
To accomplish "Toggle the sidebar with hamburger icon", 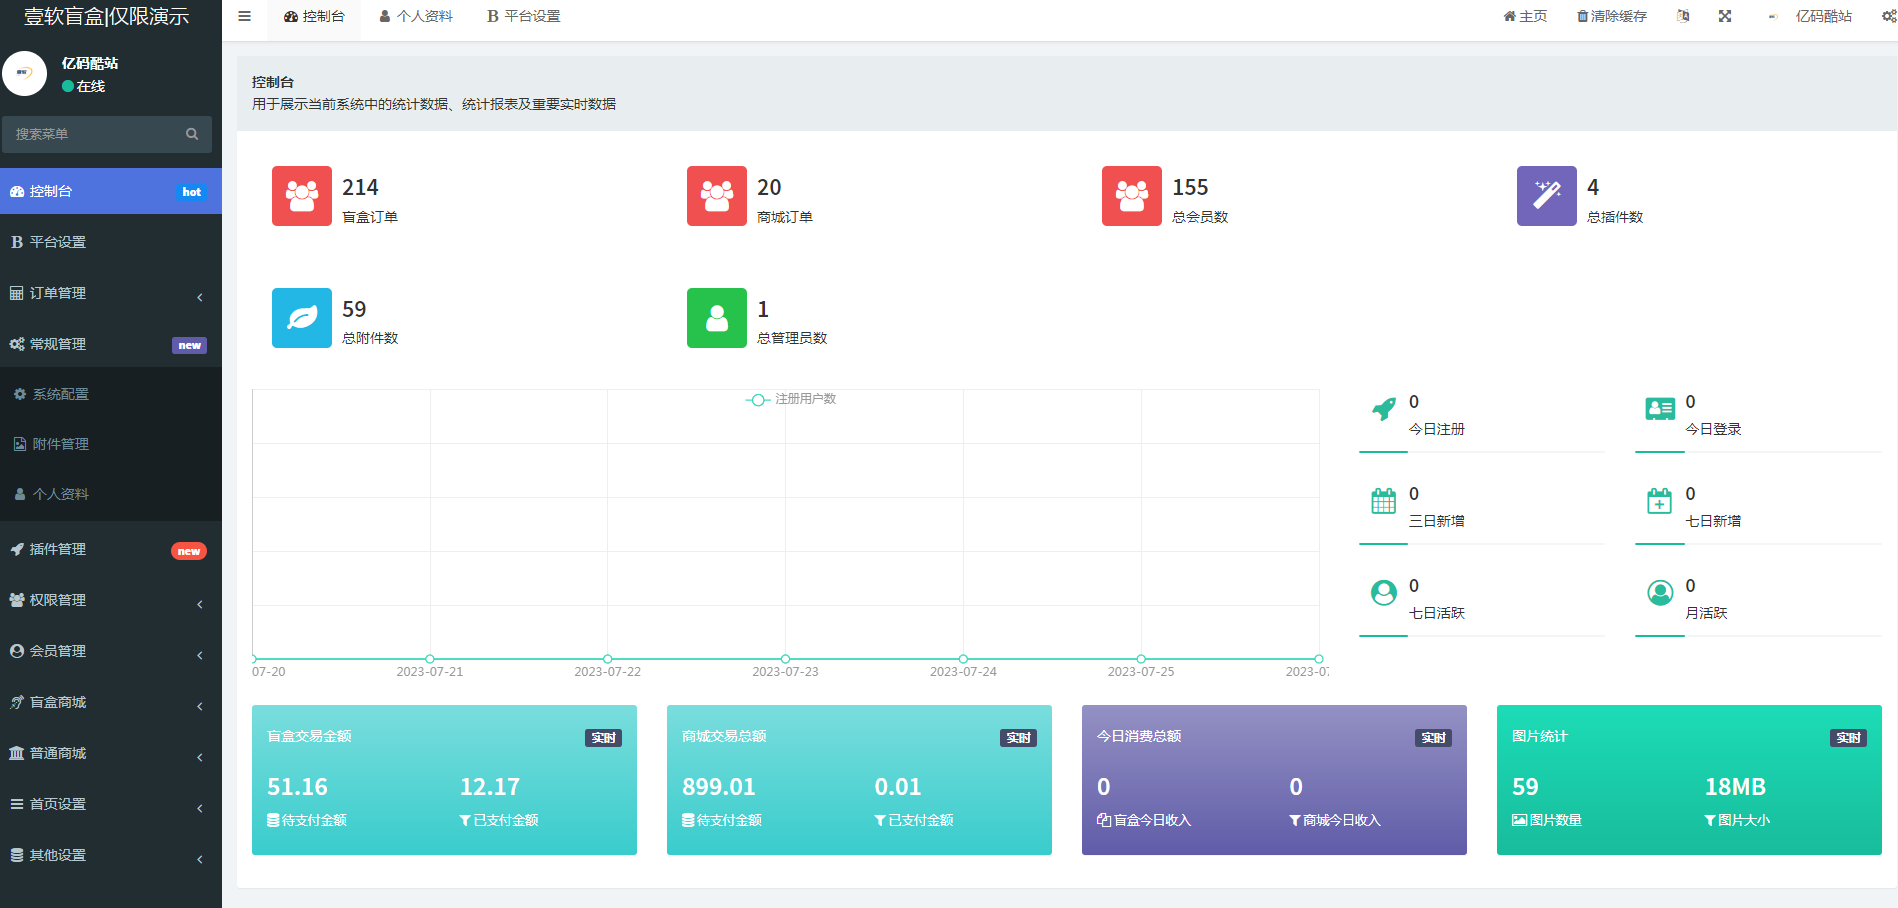I will (244, 16).
